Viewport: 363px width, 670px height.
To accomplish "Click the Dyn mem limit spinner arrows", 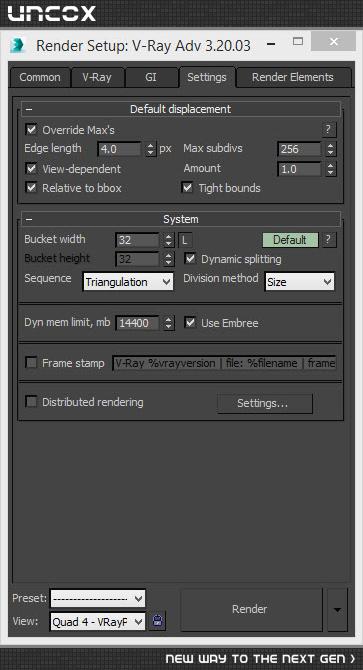I will 169,323.
